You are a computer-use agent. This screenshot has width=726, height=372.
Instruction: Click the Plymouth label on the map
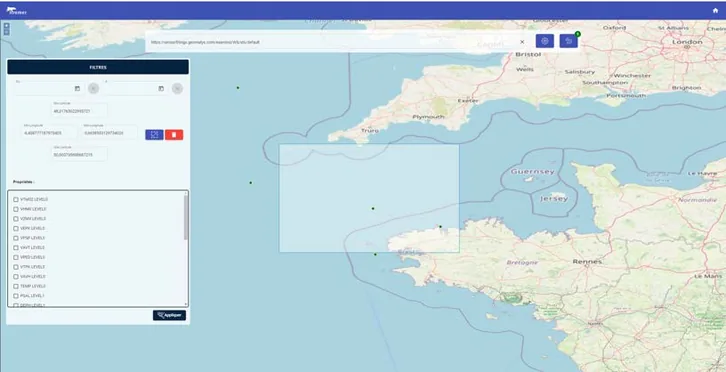click(x=428, y=117)
